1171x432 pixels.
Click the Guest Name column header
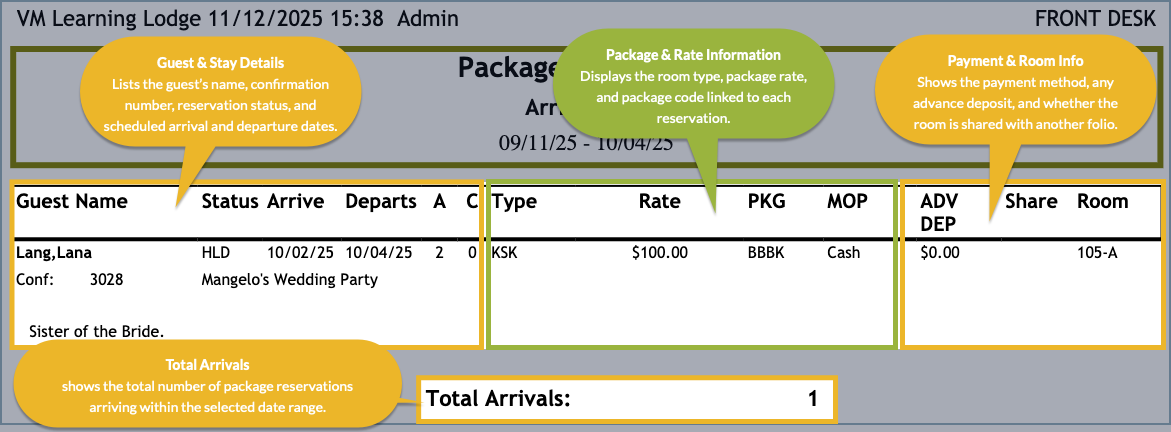(x=72, y=201)
